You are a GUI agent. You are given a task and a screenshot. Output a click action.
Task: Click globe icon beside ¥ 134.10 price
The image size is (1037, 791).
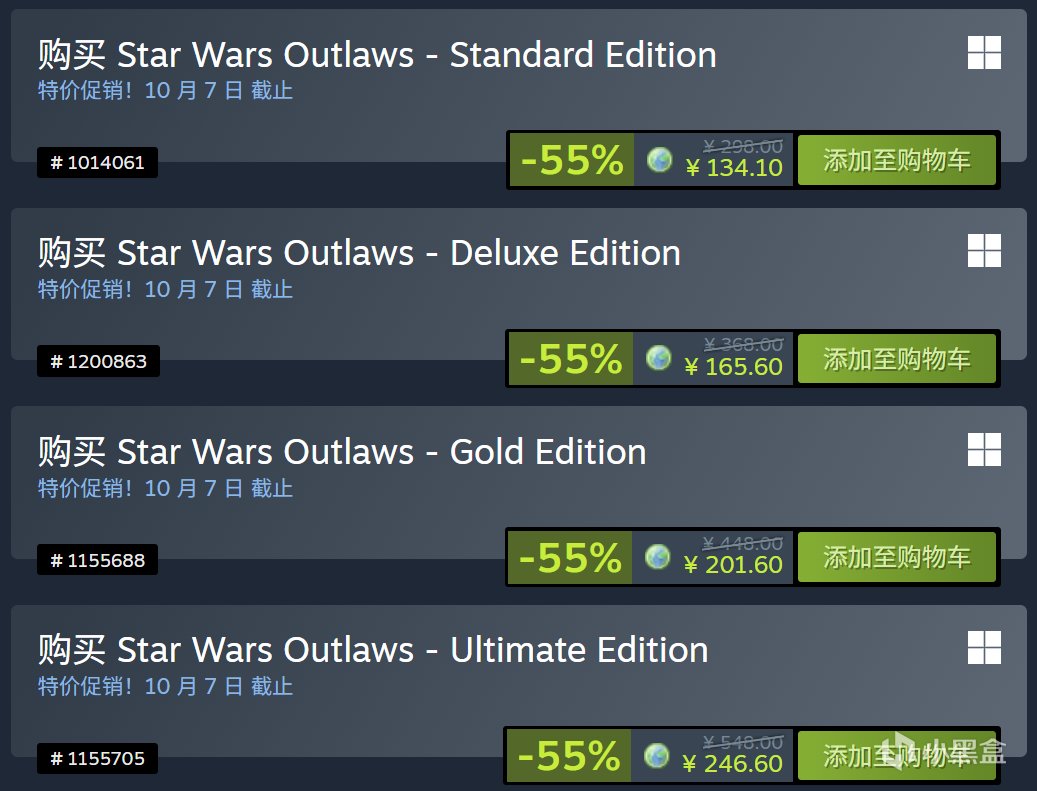point(660,160)
